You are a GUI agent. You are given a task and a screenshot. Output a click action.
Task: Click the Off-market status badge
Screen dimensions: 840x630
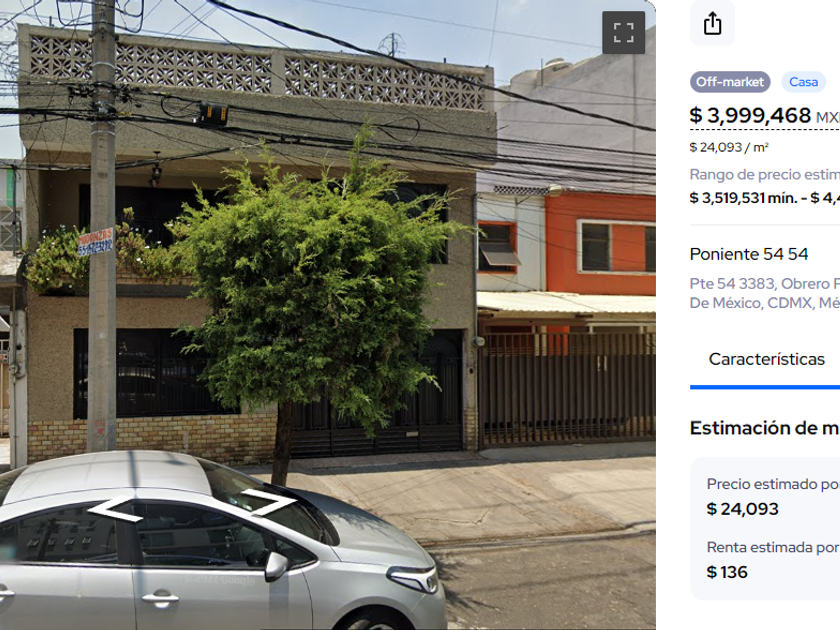(x=730, y=82)
